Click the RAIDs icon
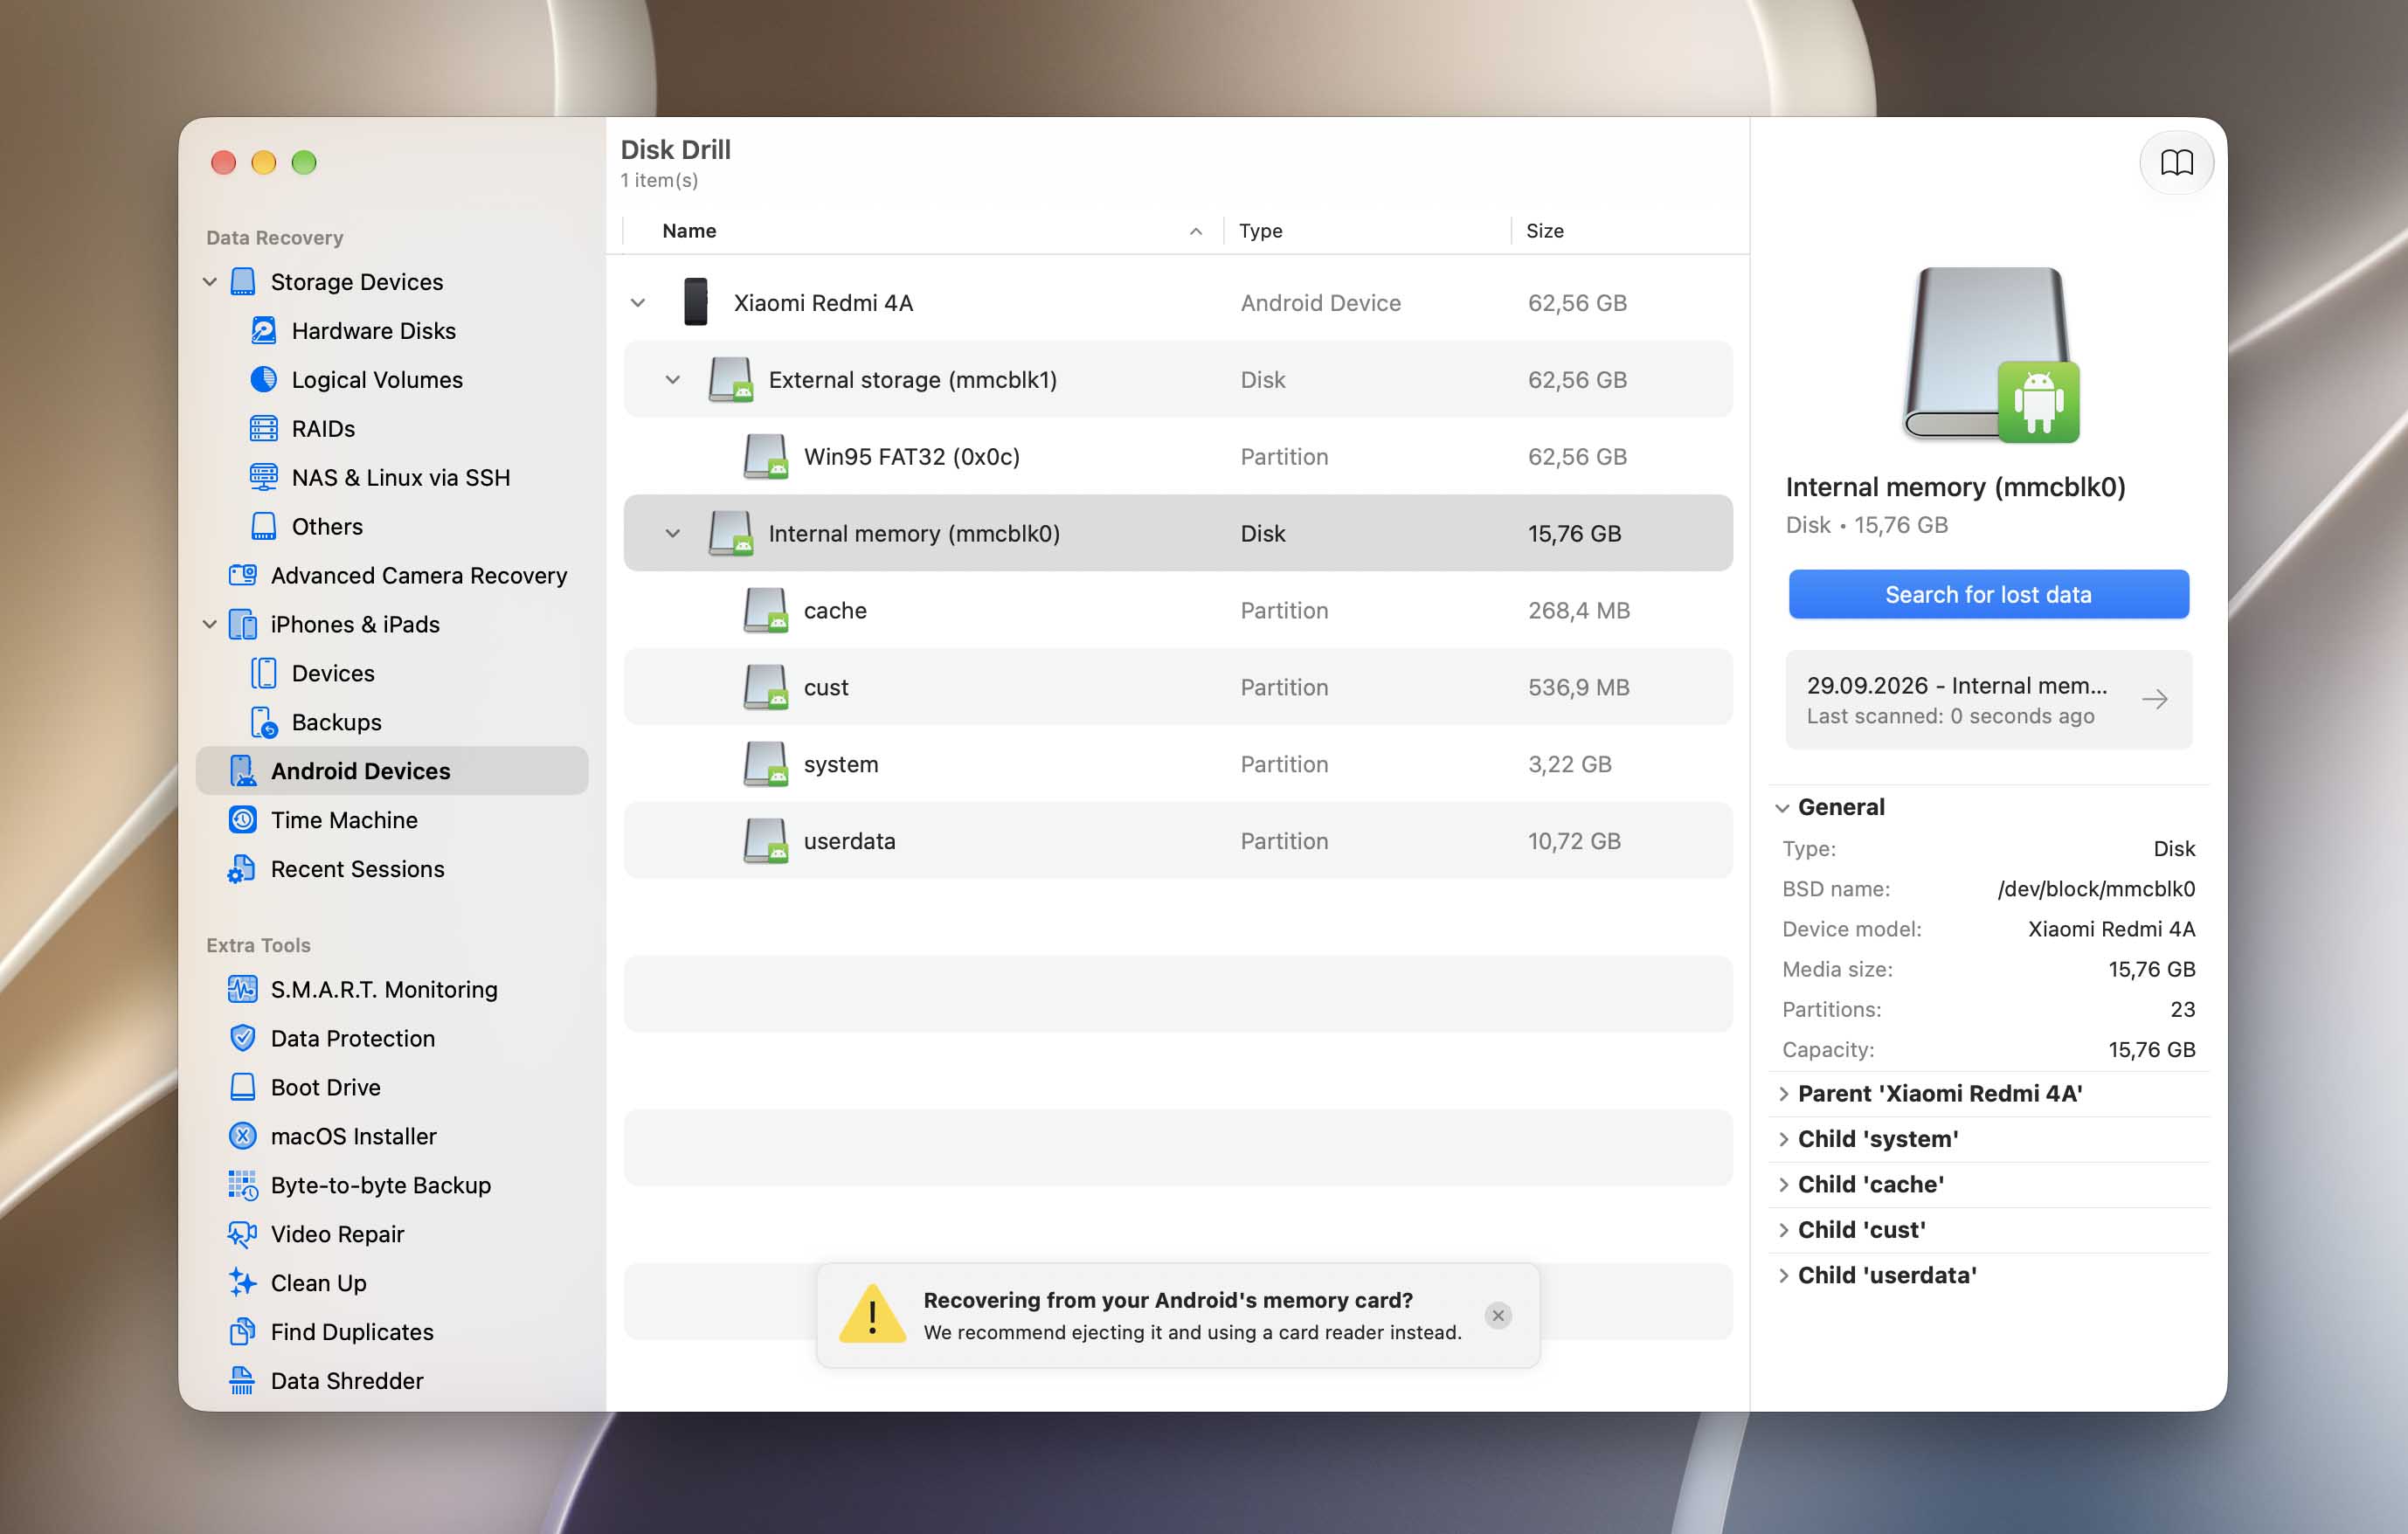 point(263,429)
